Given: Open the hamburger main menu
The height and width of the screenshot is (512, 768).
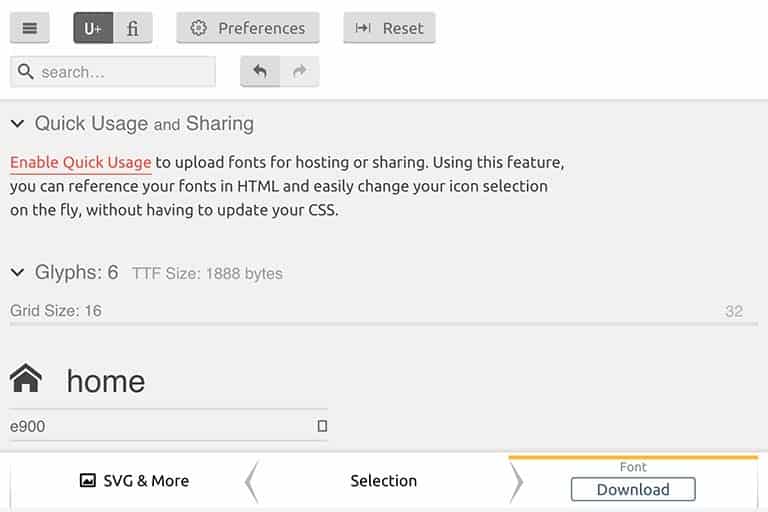Looking at the screenshot, I should tap(29, 28).
